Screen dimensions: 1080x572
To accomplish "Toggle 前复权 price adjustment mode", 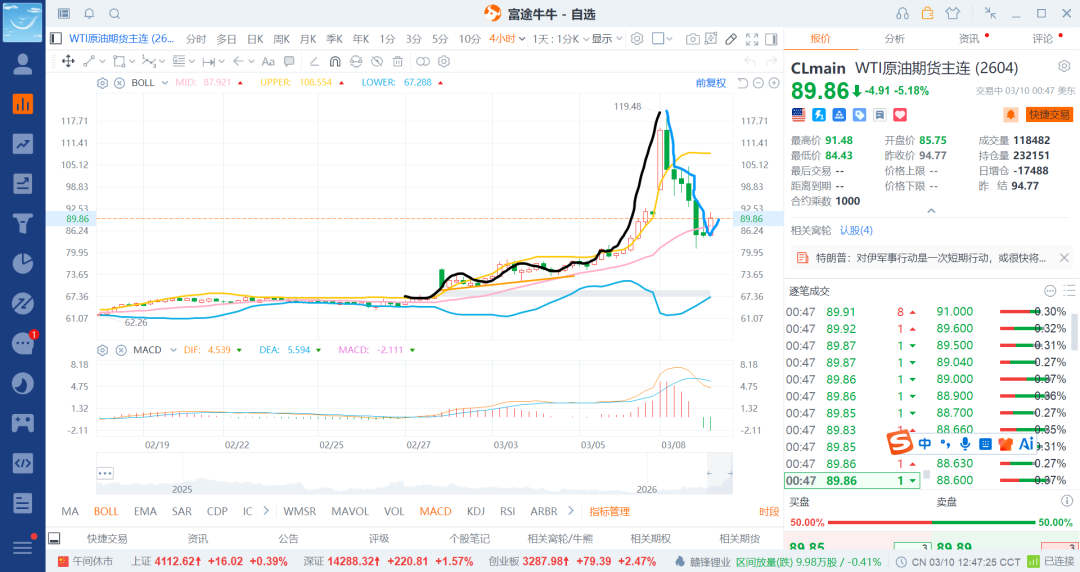I will click(x=711, y=83).
